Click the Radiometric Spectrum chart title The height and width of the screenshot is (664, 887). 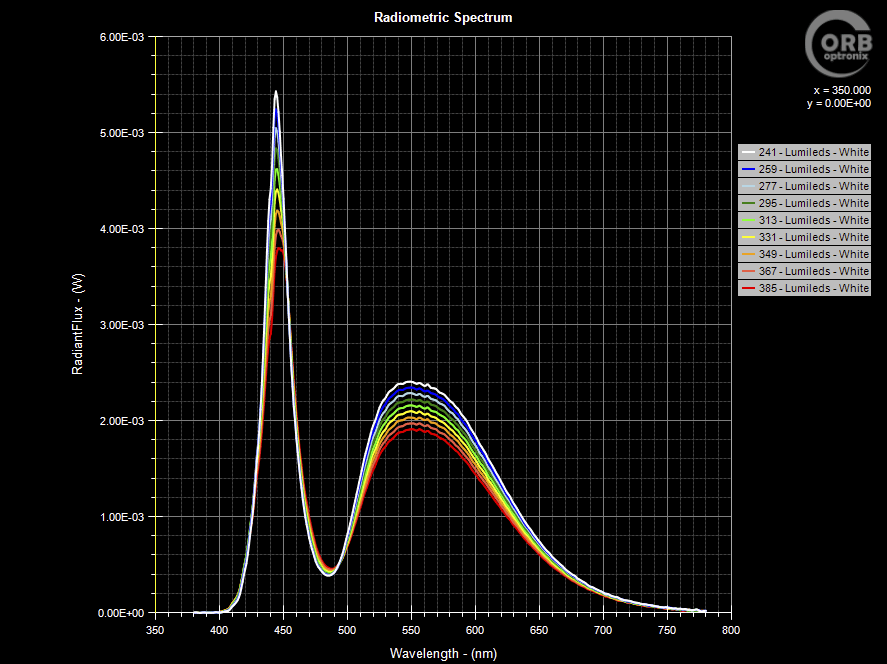pos(443,18)
